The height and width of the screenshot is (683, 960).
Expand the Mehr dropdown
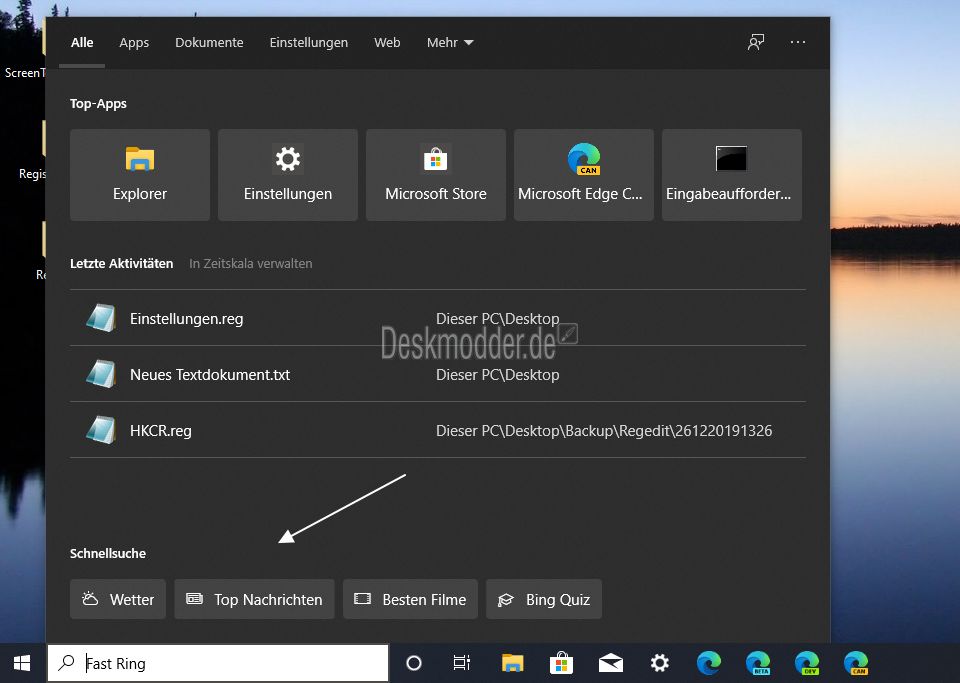click(450, 42)
